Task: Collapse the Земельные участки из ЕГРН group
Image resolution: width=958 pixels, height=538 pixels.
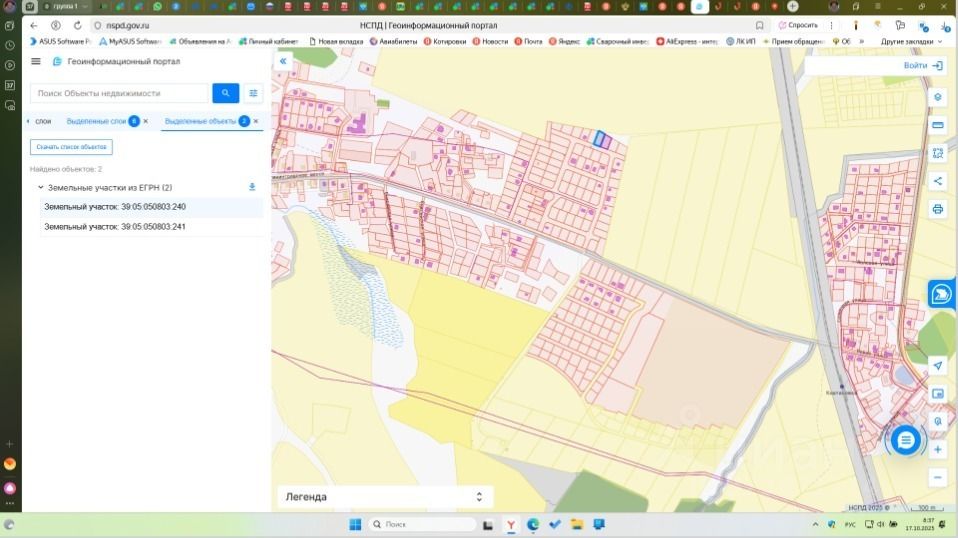Action: point(40,187)
